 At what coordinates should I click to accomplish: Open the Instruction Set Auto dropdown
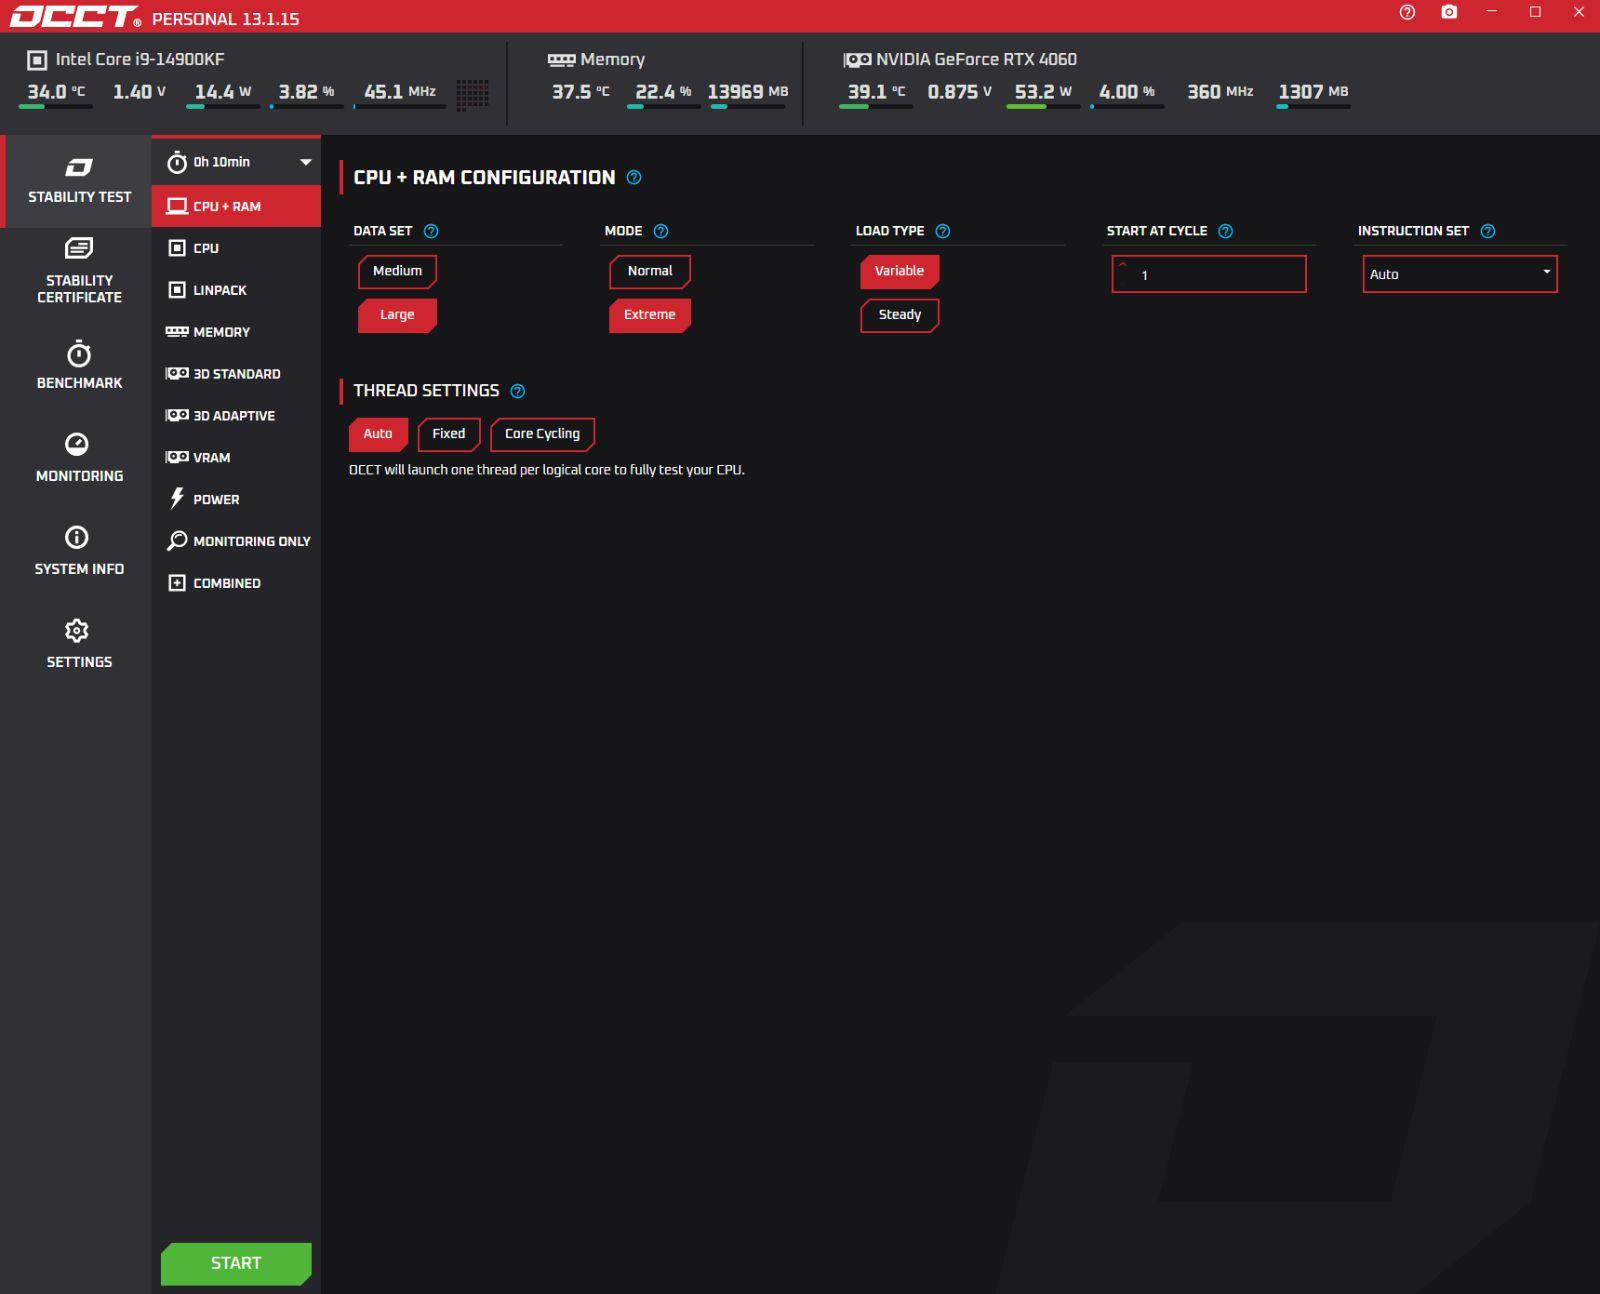tap(1459, 274)
